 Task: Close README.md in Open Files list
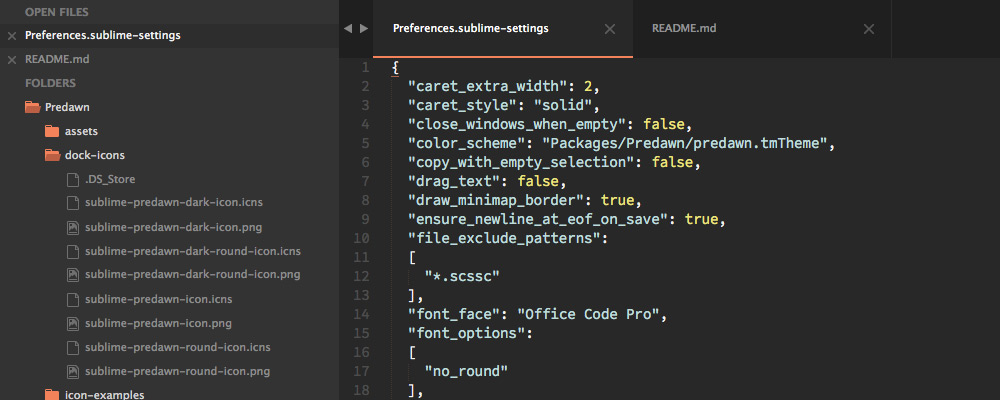point(11,59)
